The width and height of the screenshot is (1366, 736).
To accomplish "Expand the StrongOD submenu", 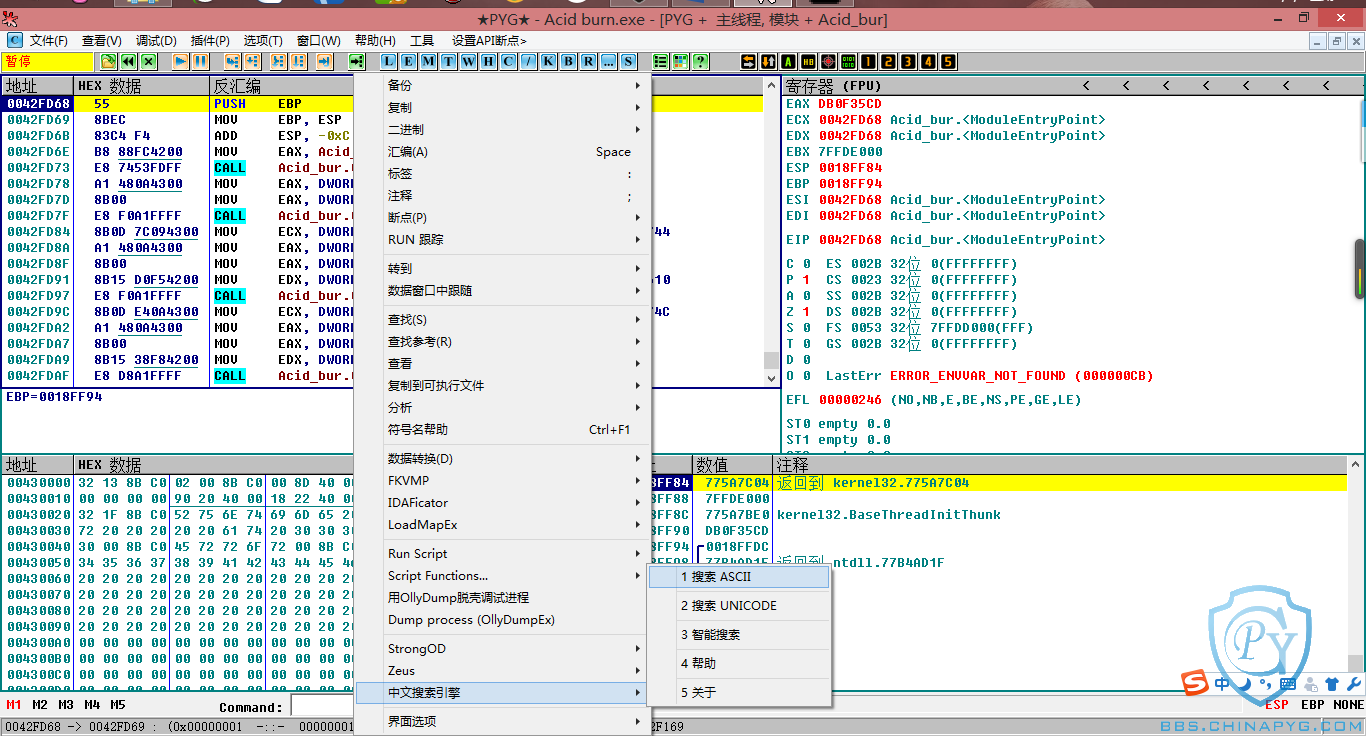I will click(x=502, y=648).
